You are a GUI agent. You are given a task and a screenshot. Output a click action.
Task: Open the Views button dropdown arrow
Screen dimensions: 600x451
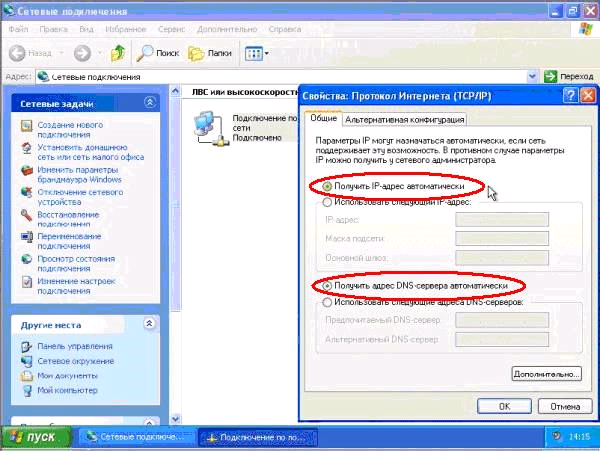(x=267, y=54)
